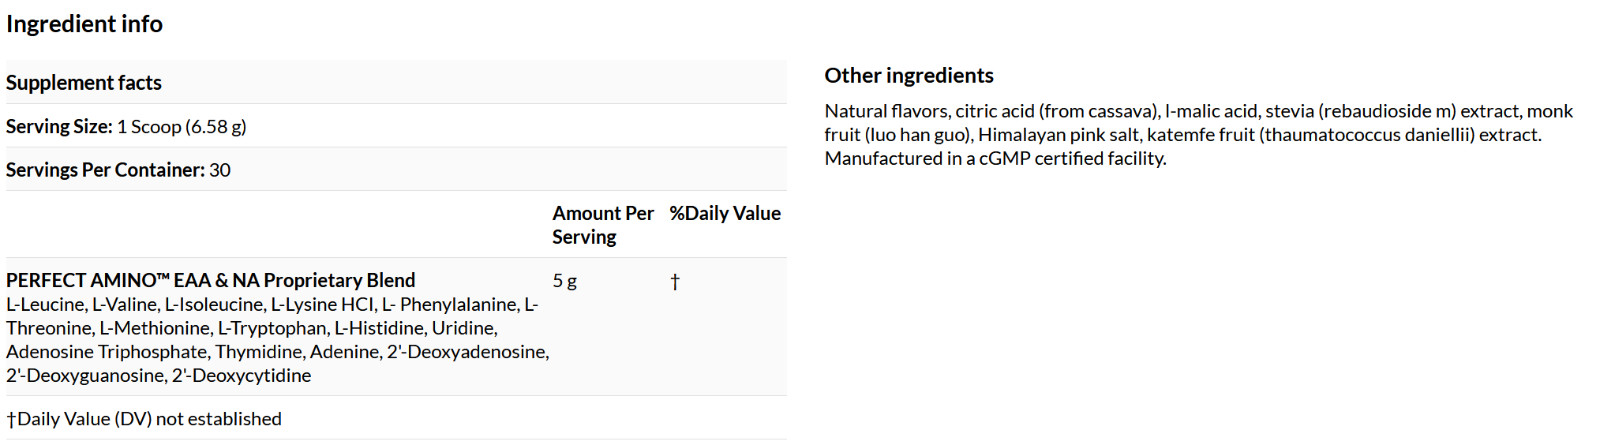This screenshot has width=1600, height=448.
Task: Click Manufactured in a cGMP certified facility
Action: pos(995,158)
